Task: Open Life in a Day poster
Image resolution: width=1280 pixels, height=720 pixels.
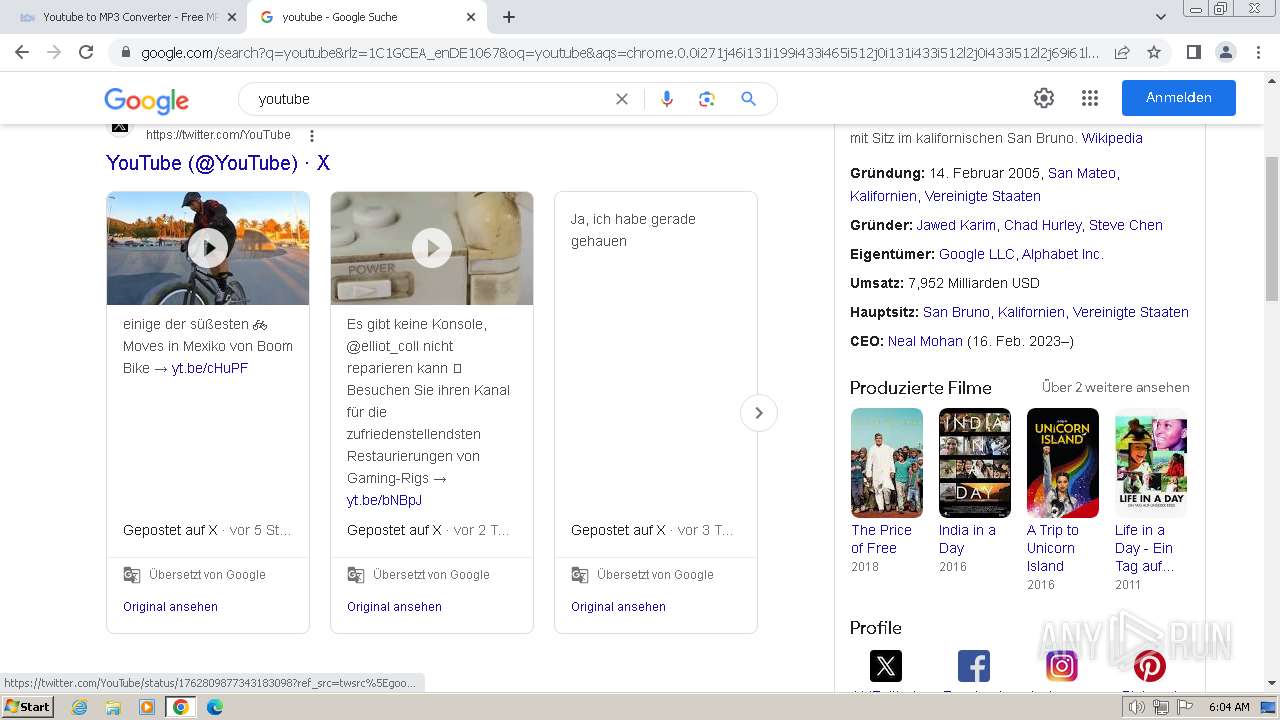Action: tap(1151, 462)
